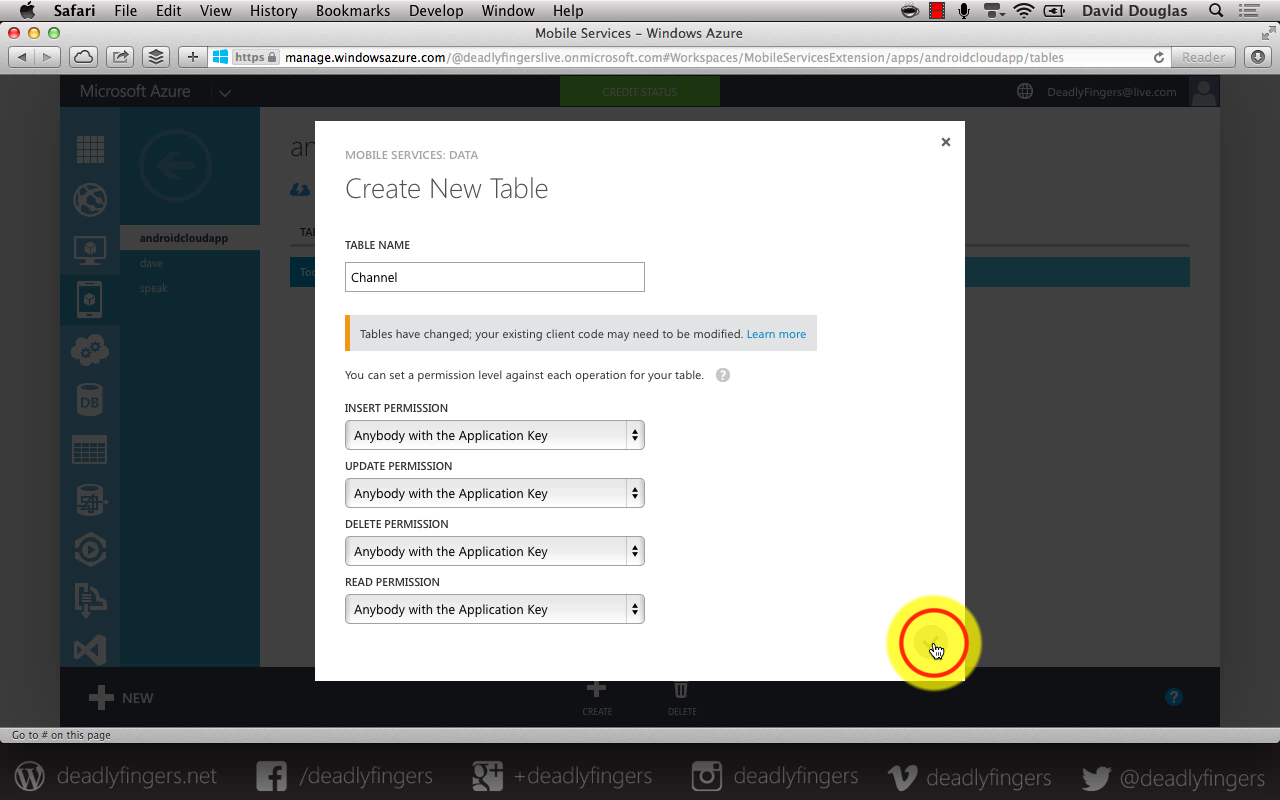
Task: Click the Microsoft Azure logo text
Action: (x=135, y=91)
